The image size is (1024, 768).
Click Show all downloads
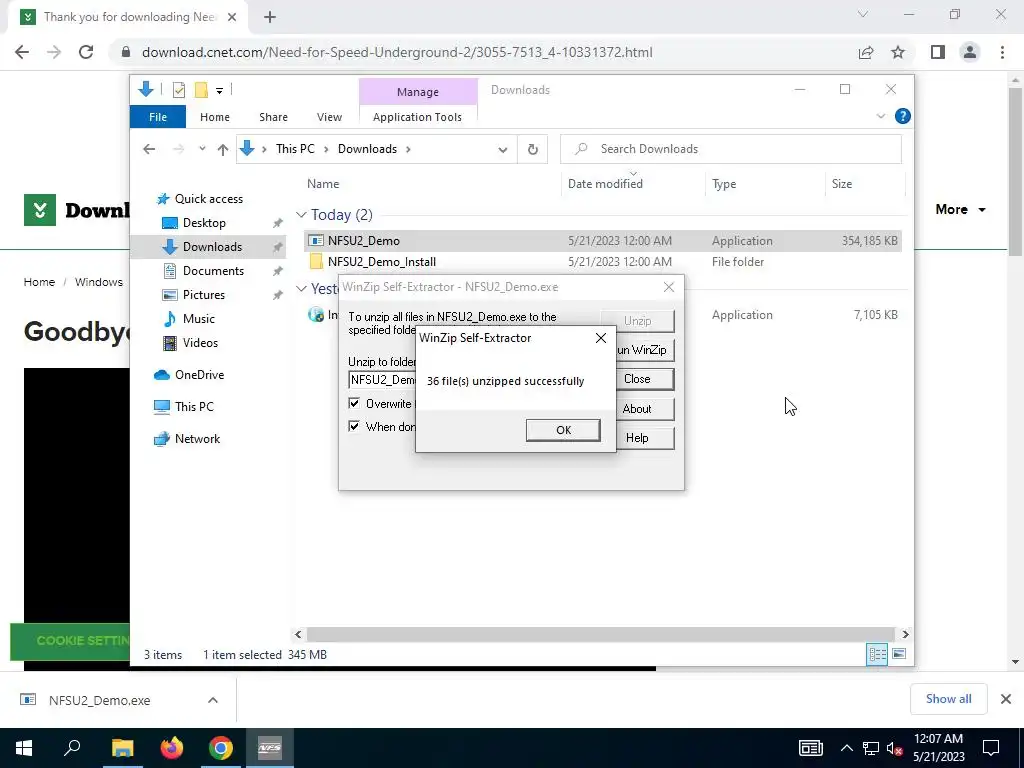pyautogui.click(x=948, y=699)
